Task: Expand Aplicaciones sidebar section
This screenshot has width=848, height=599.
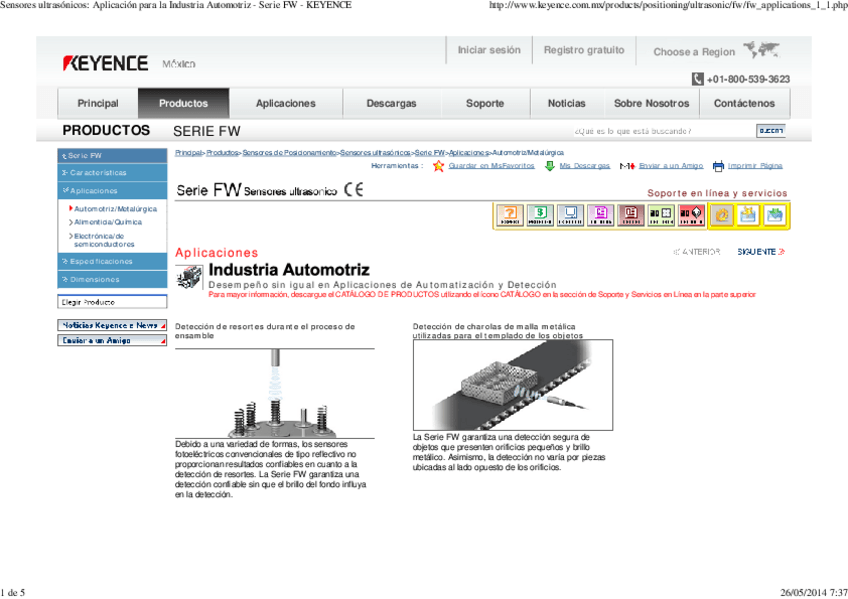Action: point(112,191)
